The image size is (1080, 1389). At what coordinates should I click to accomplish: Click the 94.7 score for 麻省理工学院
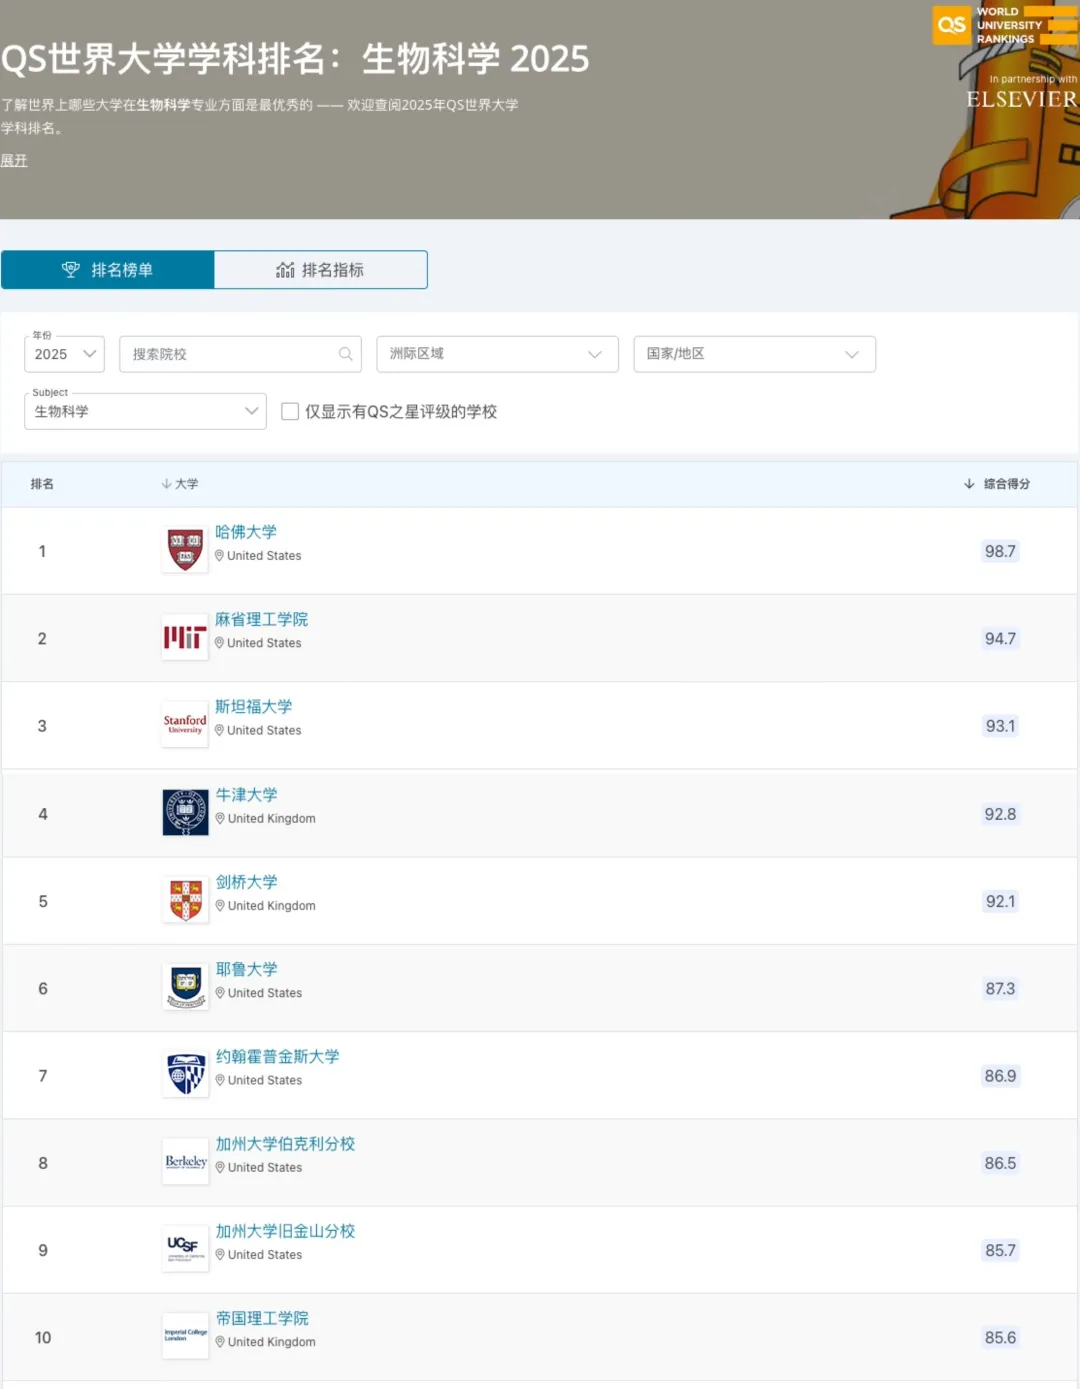click(x=1000, y=638)
